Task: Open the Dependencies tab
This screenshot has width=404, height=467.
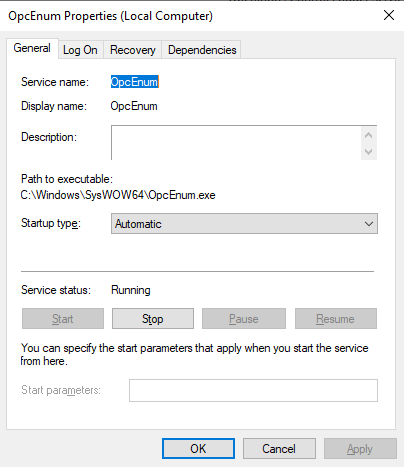Action: [x=202, y=50]
